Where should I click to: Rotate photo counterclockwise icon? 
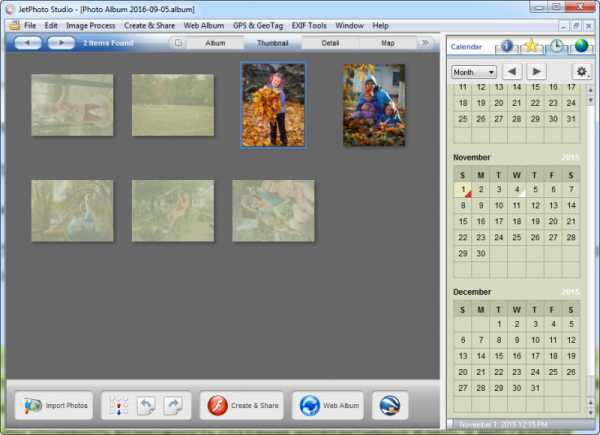pyautogui.click(x=146, y=406)
